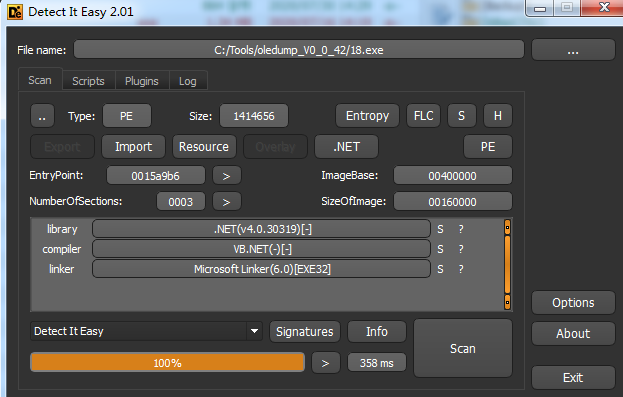Image resolution: width=623 pixels, height=397 pixels.
Task: Click S next to the linker row
Action: click(x=440, y=269)
